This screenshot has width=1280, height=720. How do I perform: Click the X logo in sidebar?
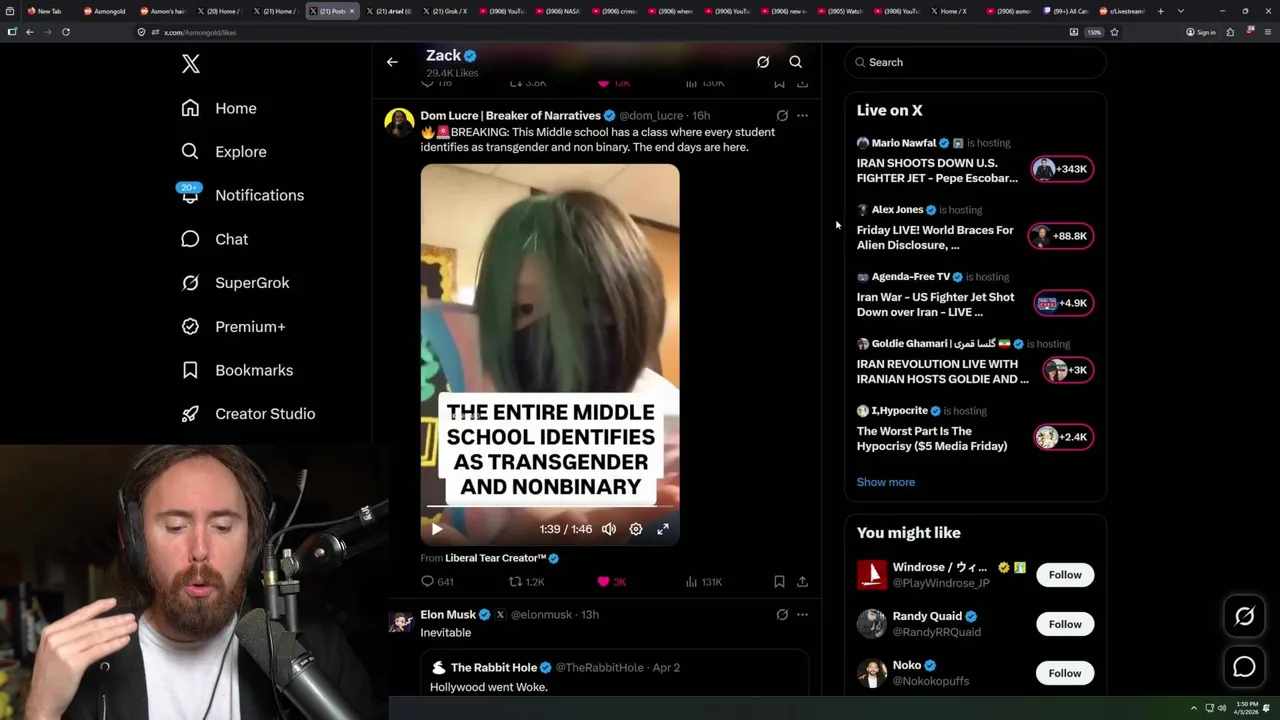[191, 64]
